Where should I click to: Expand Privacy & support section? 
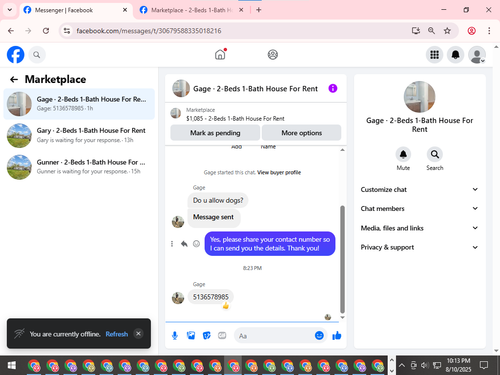click(419, 247)
